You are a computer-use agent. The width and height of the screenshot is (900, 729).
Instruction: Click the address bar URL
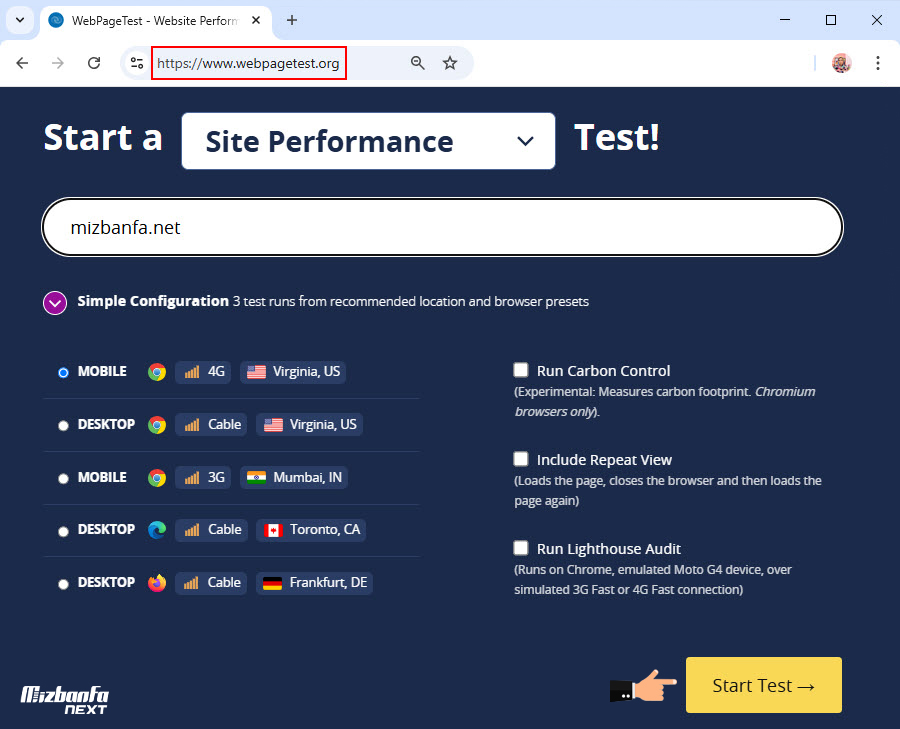click(249, 63)
